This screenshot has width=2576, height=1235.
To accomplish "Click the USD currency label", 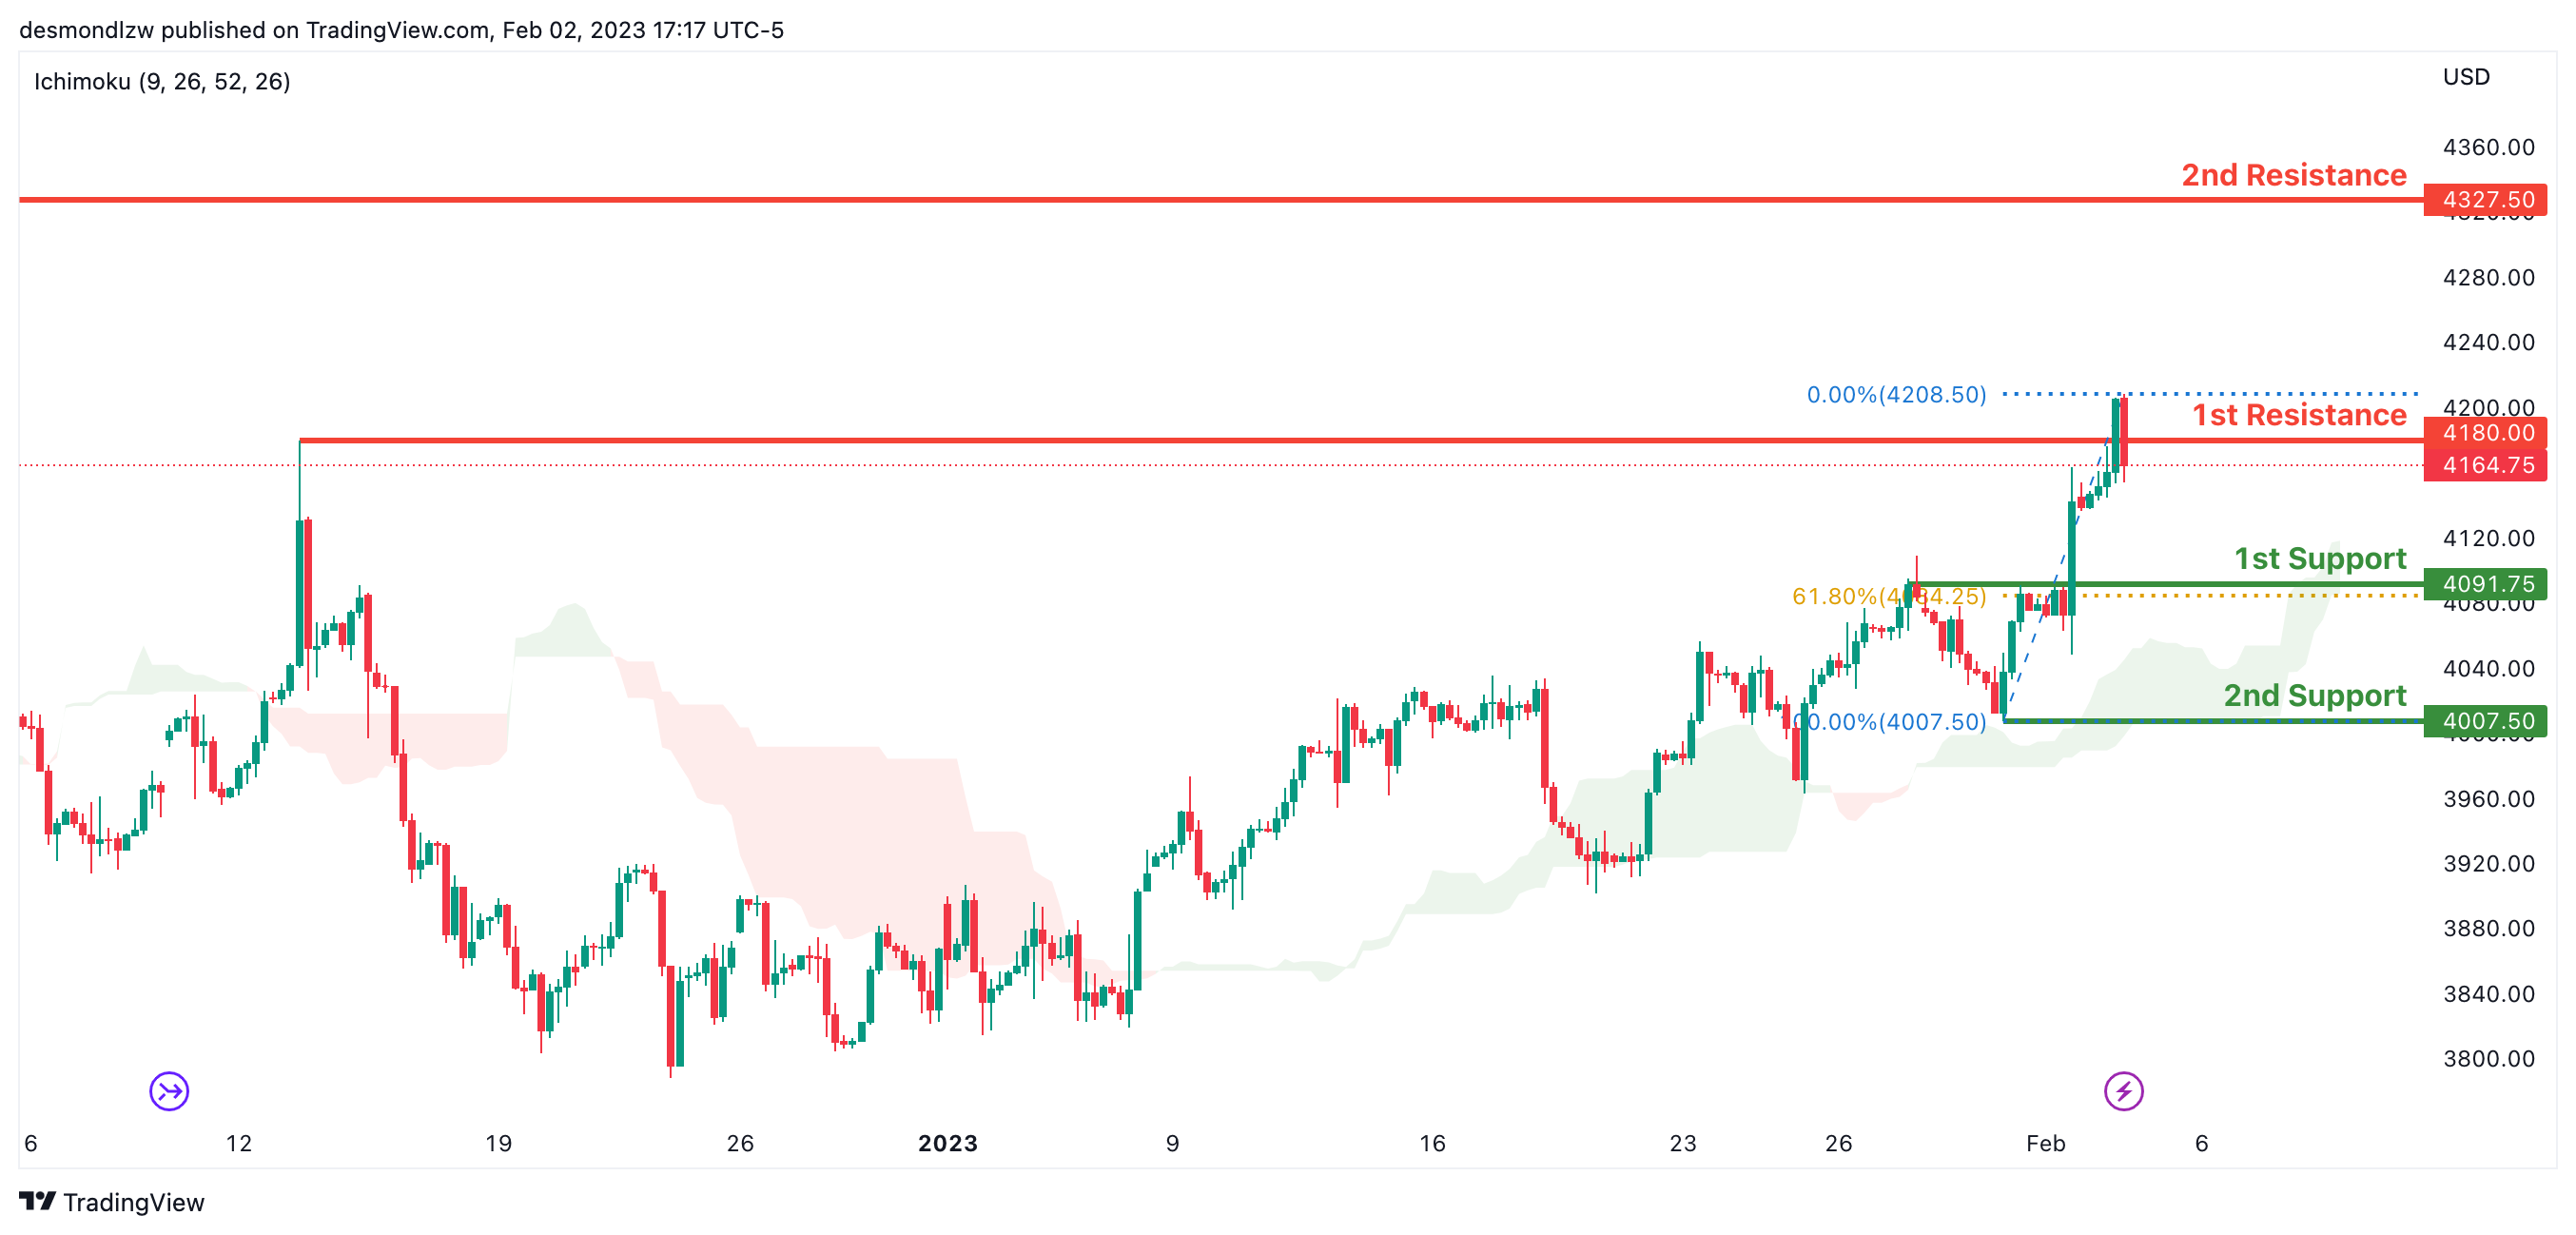I will [2466, 77].
